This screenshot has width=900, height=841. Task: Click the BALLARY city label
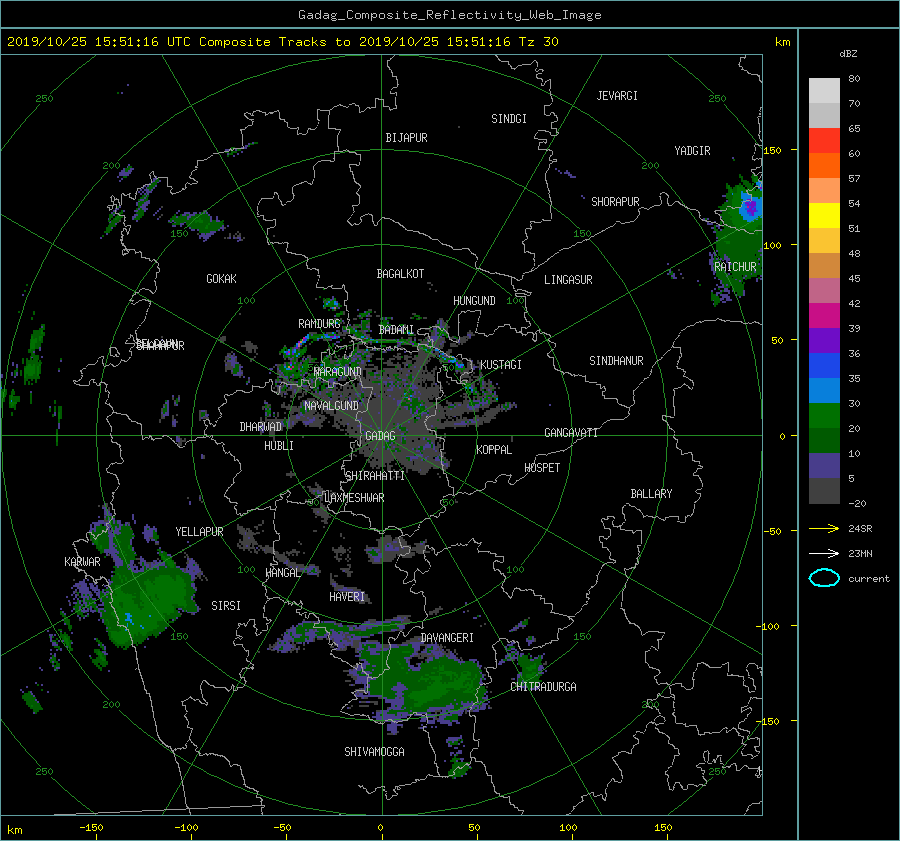click(x=651, y=494)
